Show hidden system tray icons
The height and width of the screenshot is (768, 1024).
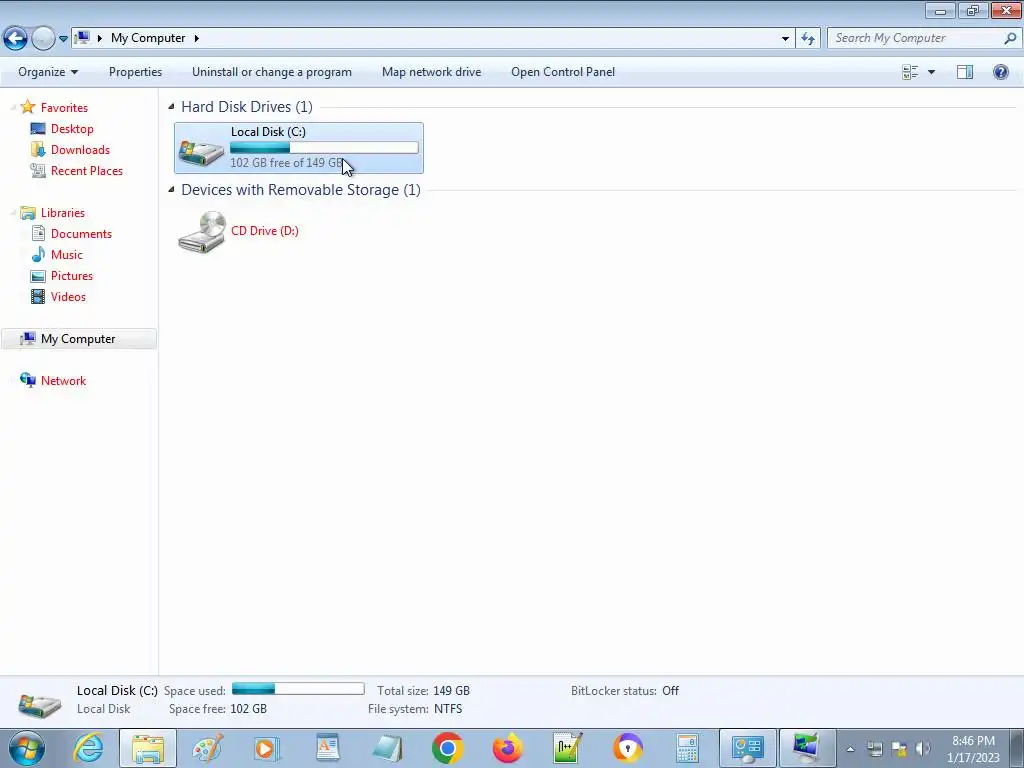(x=850, y=750)
